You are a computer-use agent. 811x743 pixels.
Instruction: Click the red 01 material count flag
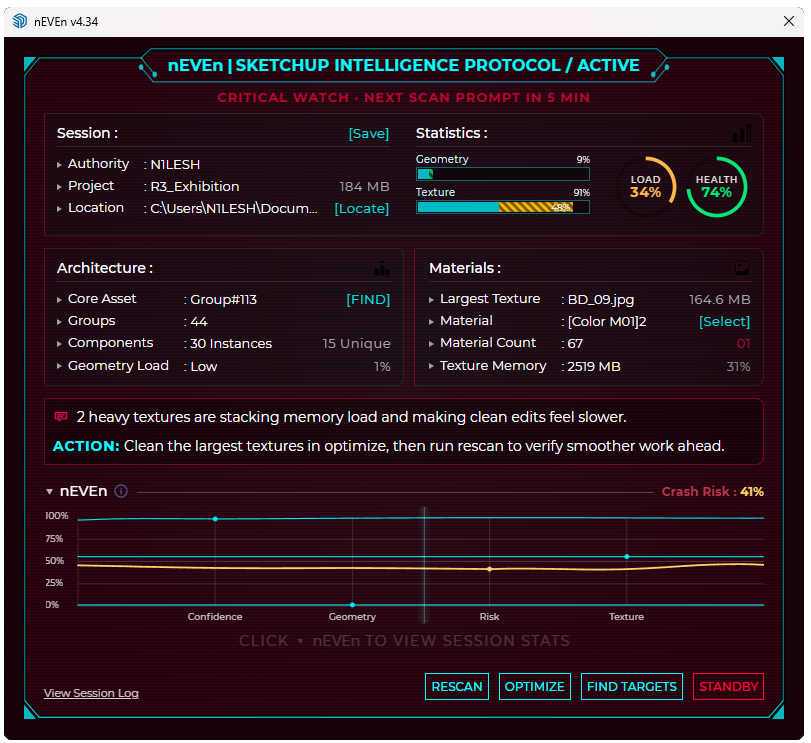coord(743,344)
